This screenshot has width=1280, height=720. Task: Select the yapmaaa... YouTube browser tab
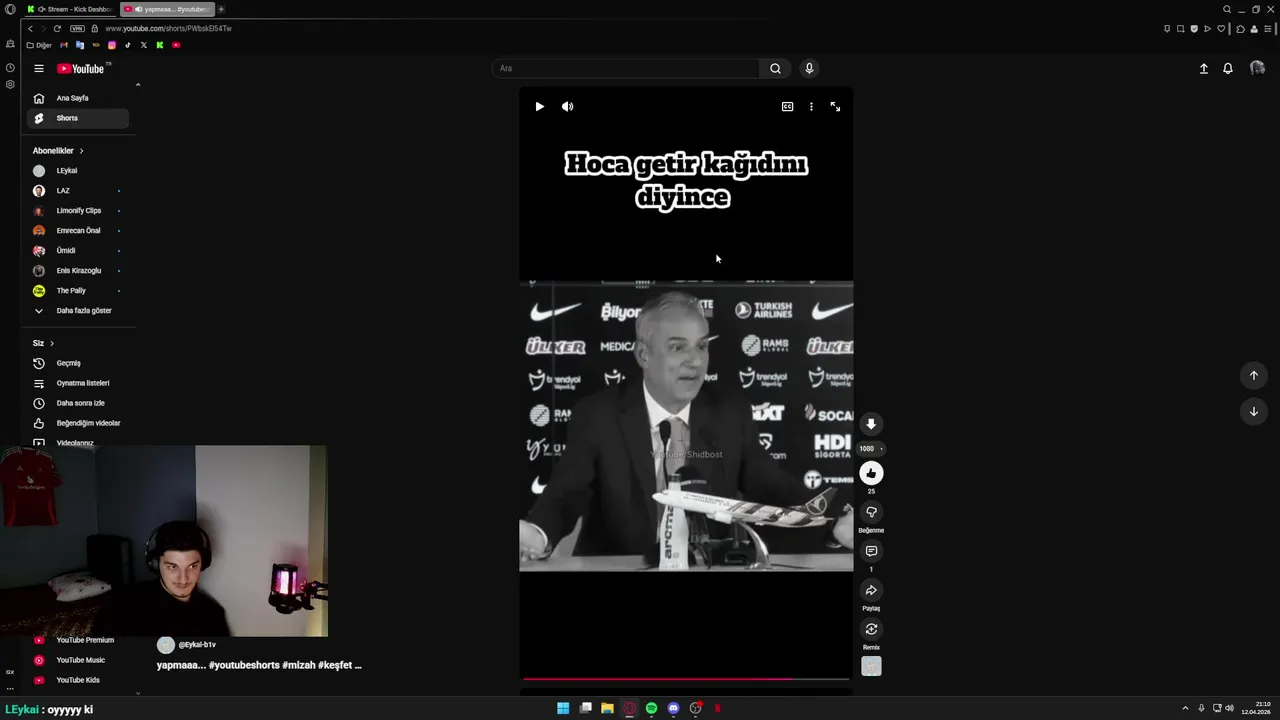166,9
